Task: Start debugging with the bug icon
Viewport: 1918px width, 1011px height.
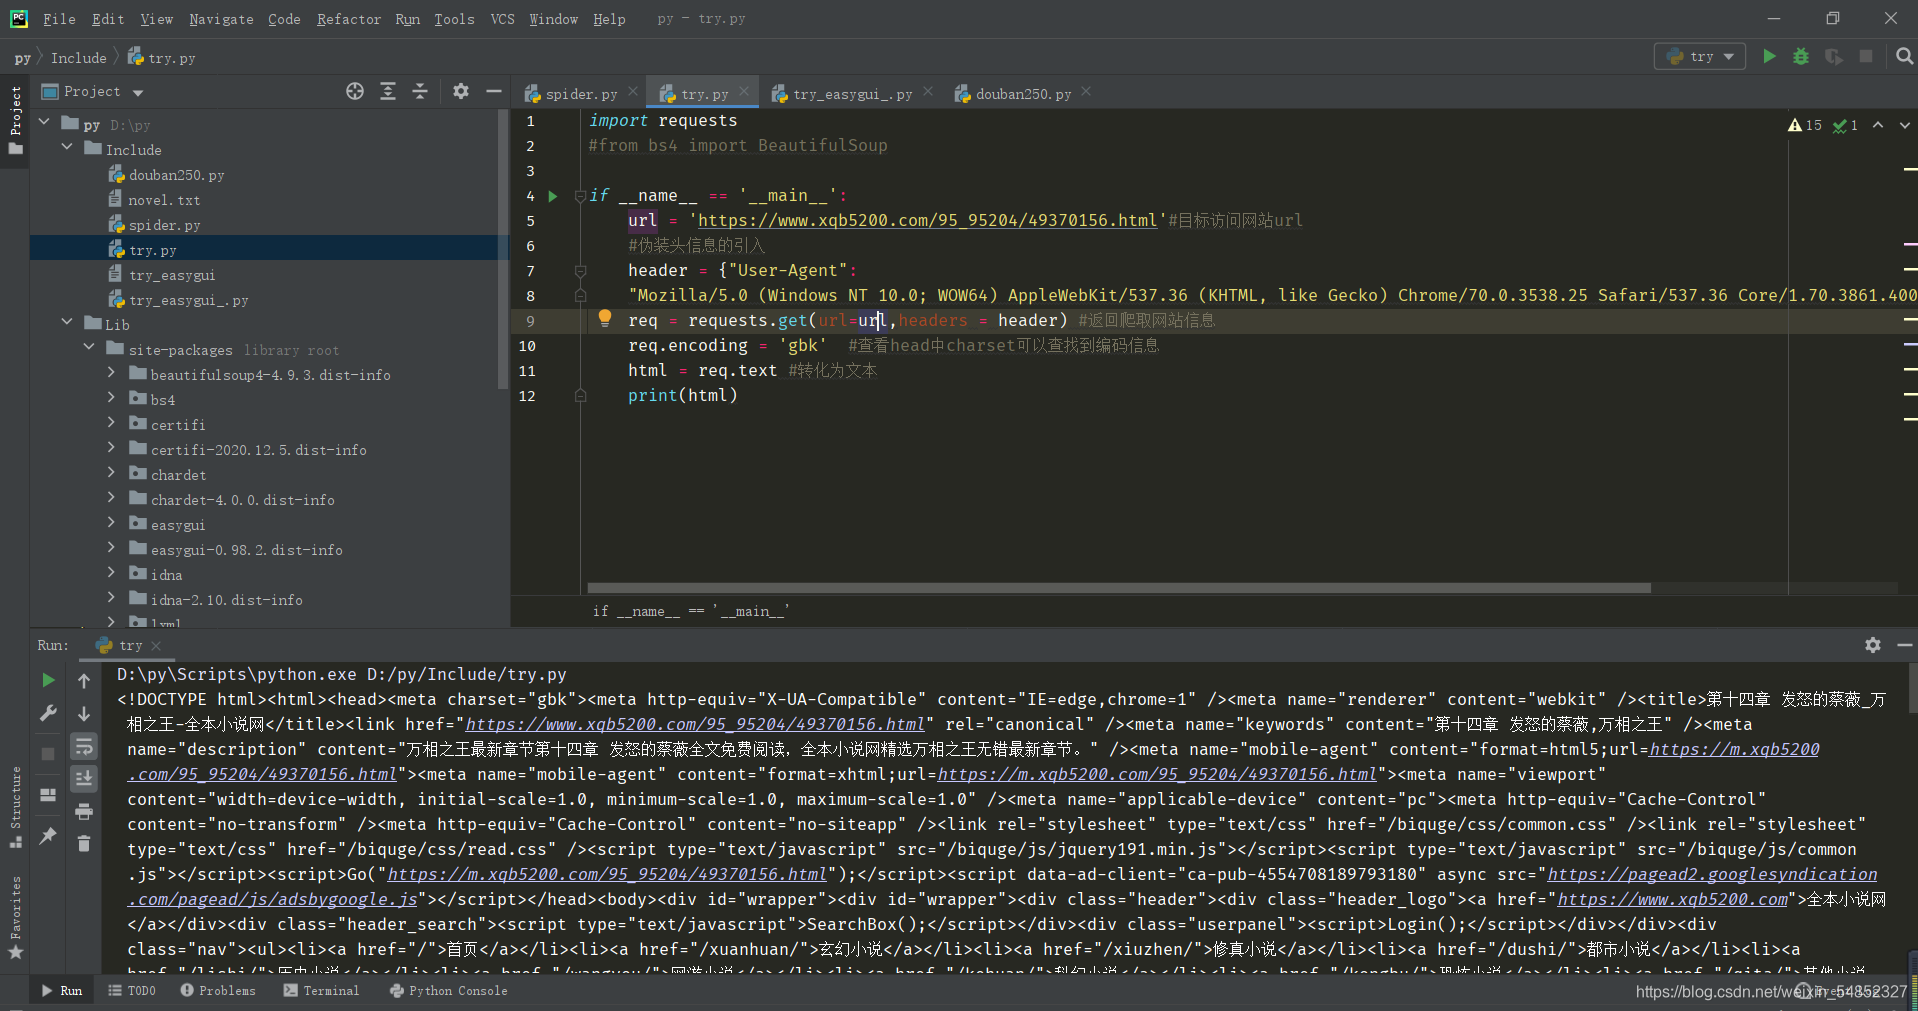Action: click(1801, 57)
